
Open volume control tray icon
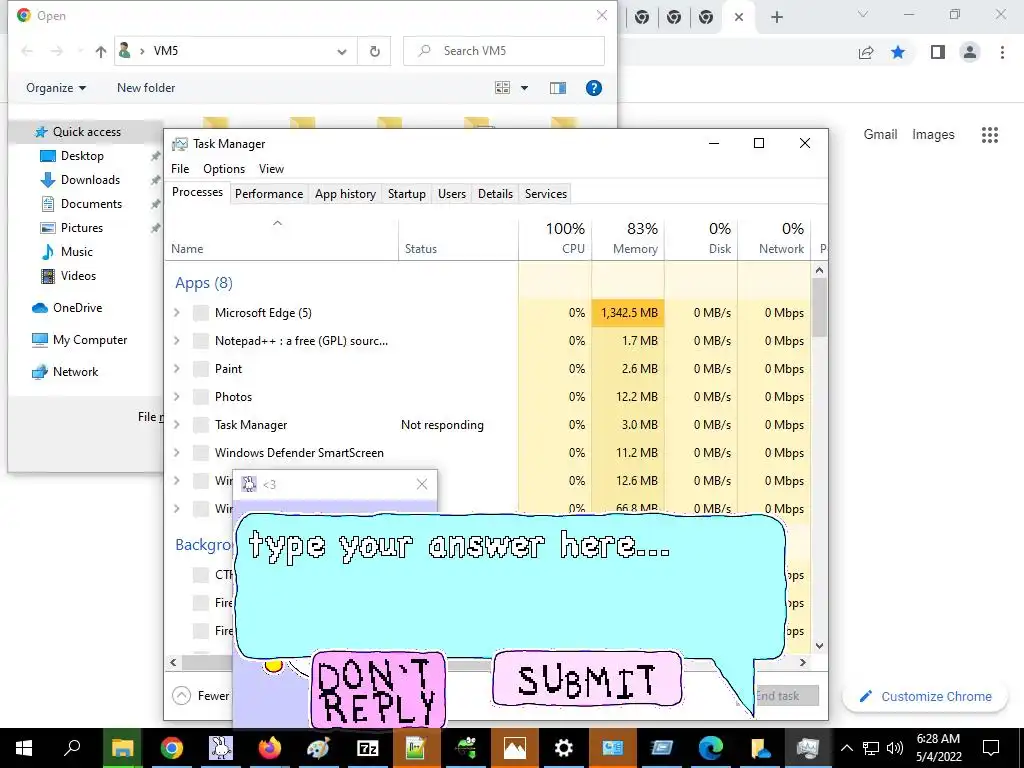tap(895, 748)
